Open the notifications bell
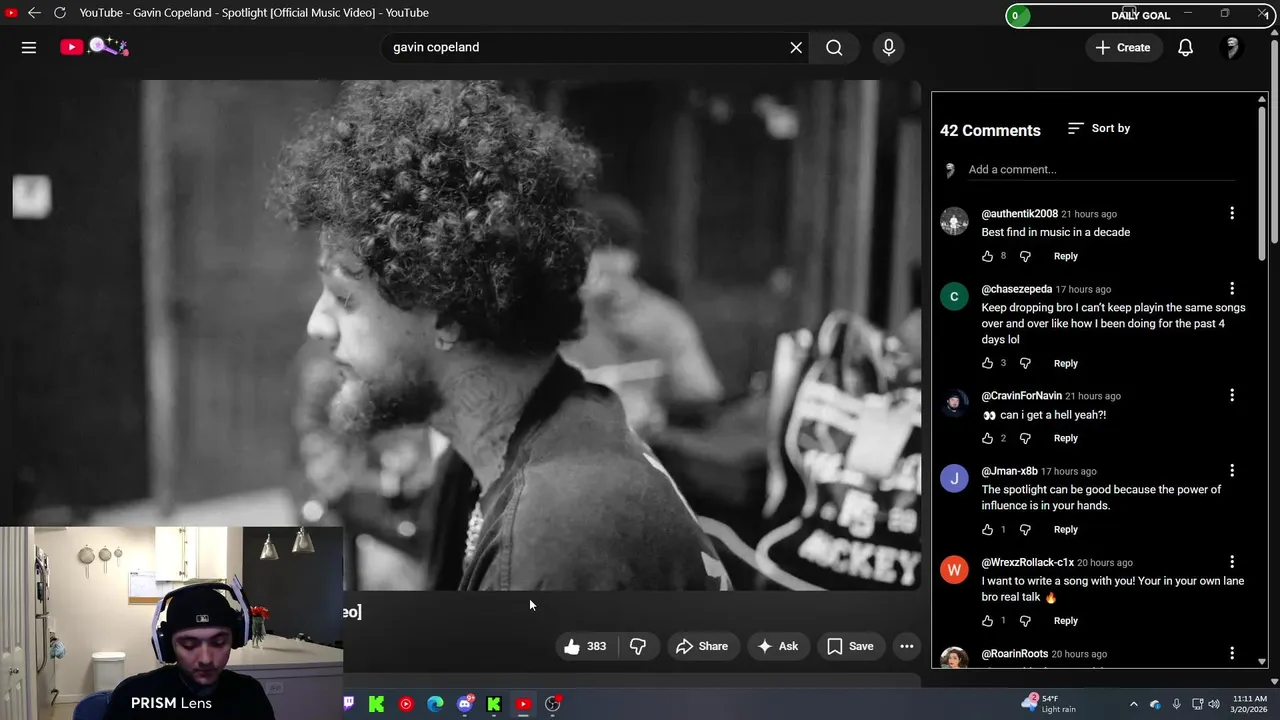 [x=1185, y=47]
